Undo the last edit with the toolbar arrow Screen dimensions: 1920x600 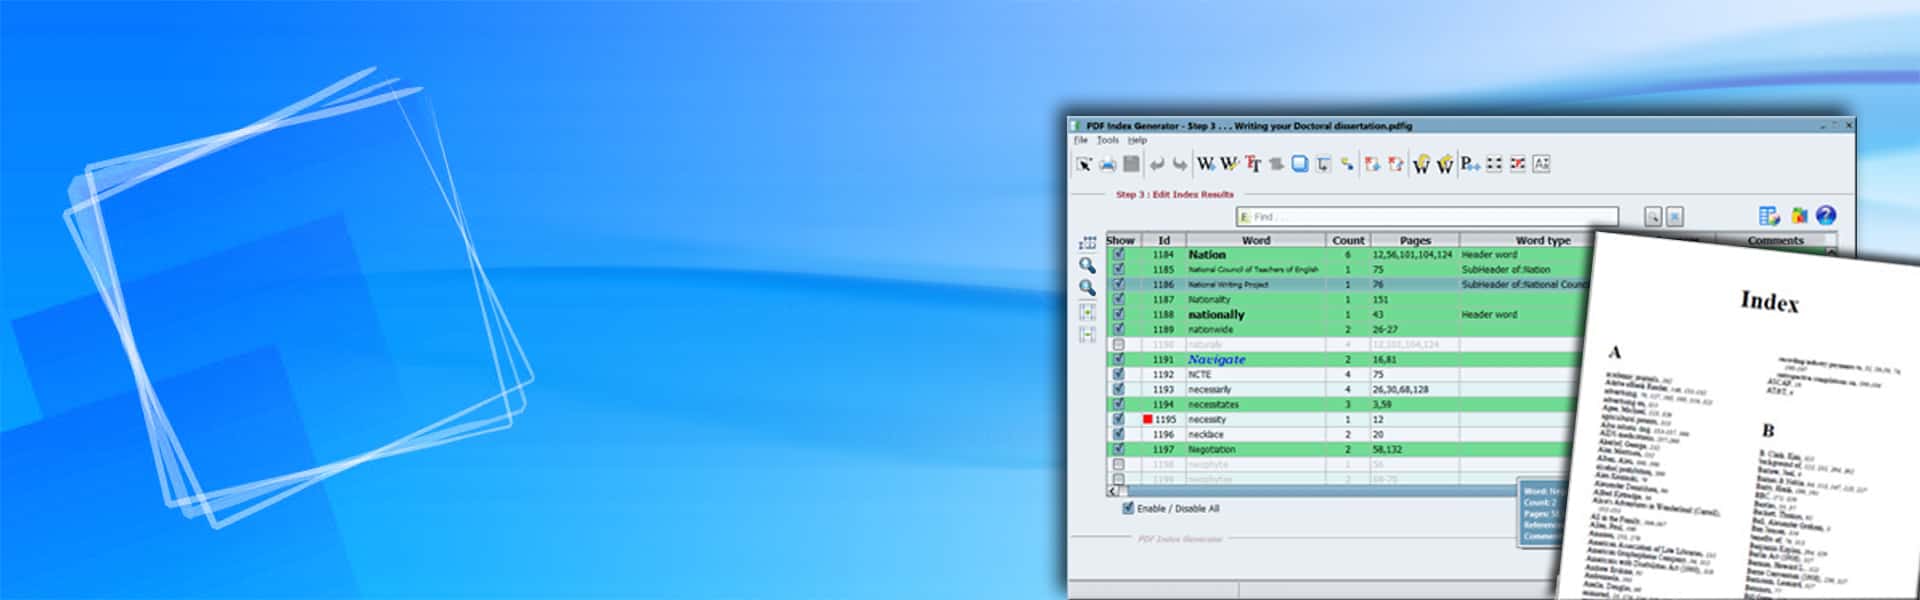[1157, 164]
